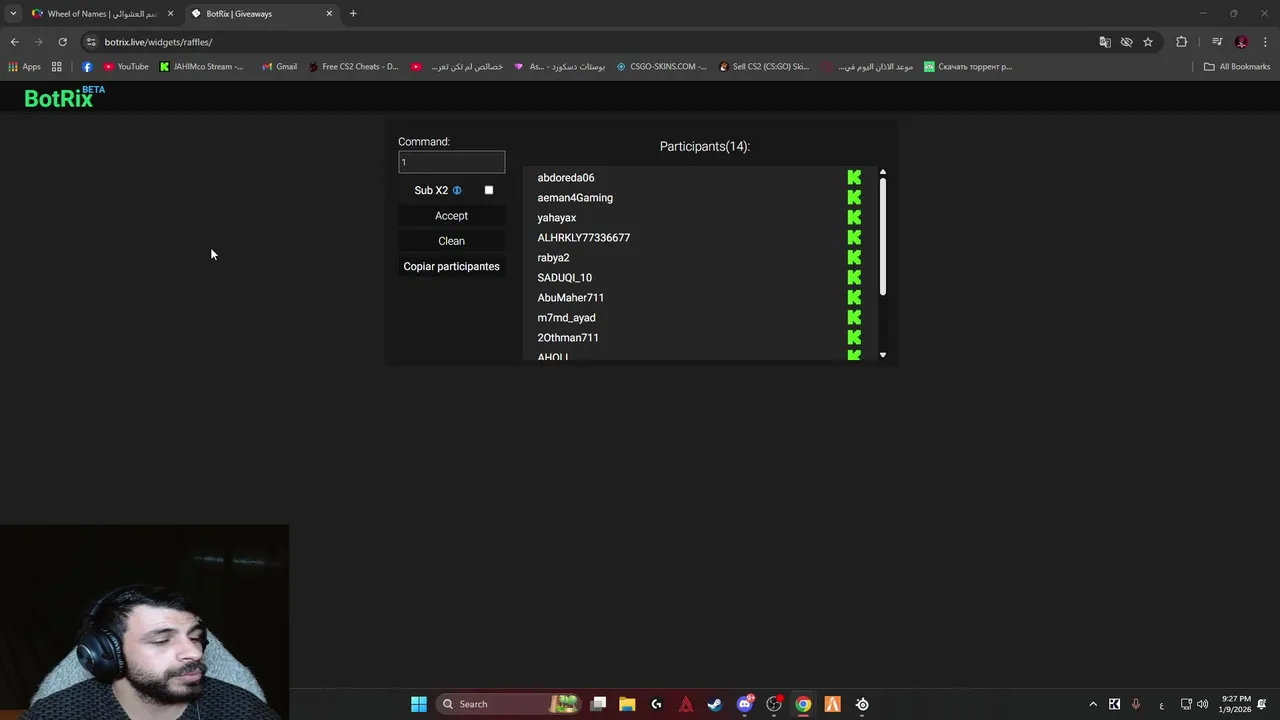
Task: Click the Kick icon beside SADUQI_10
Action: coord(854,277)
